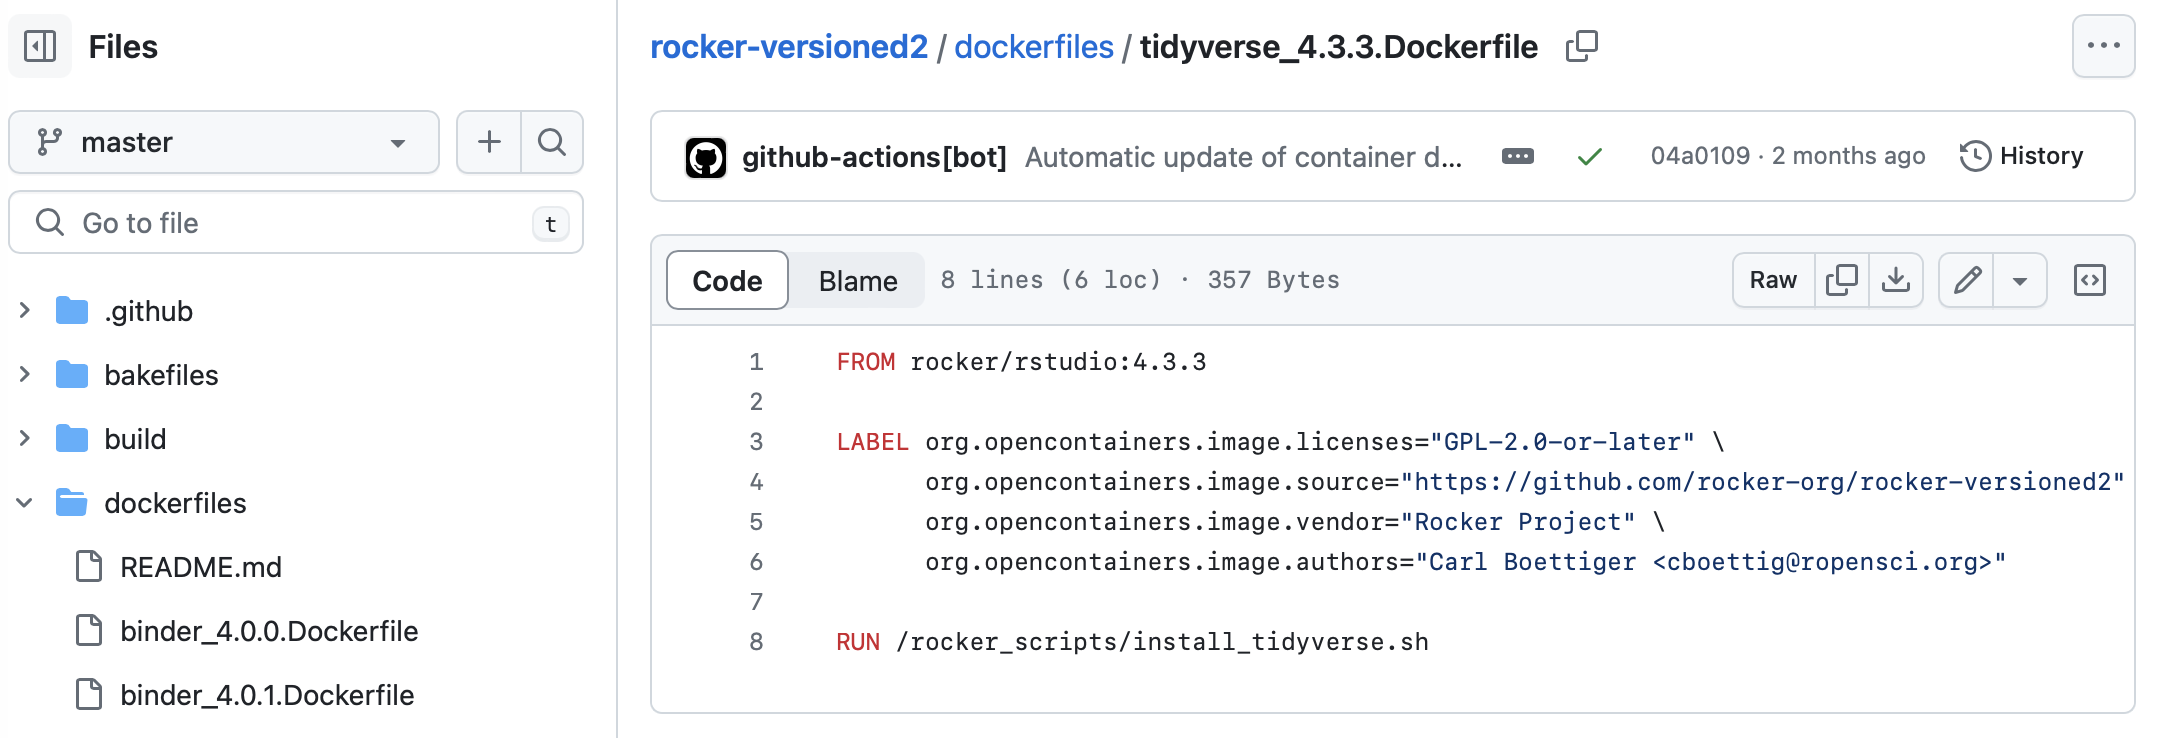Click the add file plus icon

pyautogui.click(x=489, y=142)
